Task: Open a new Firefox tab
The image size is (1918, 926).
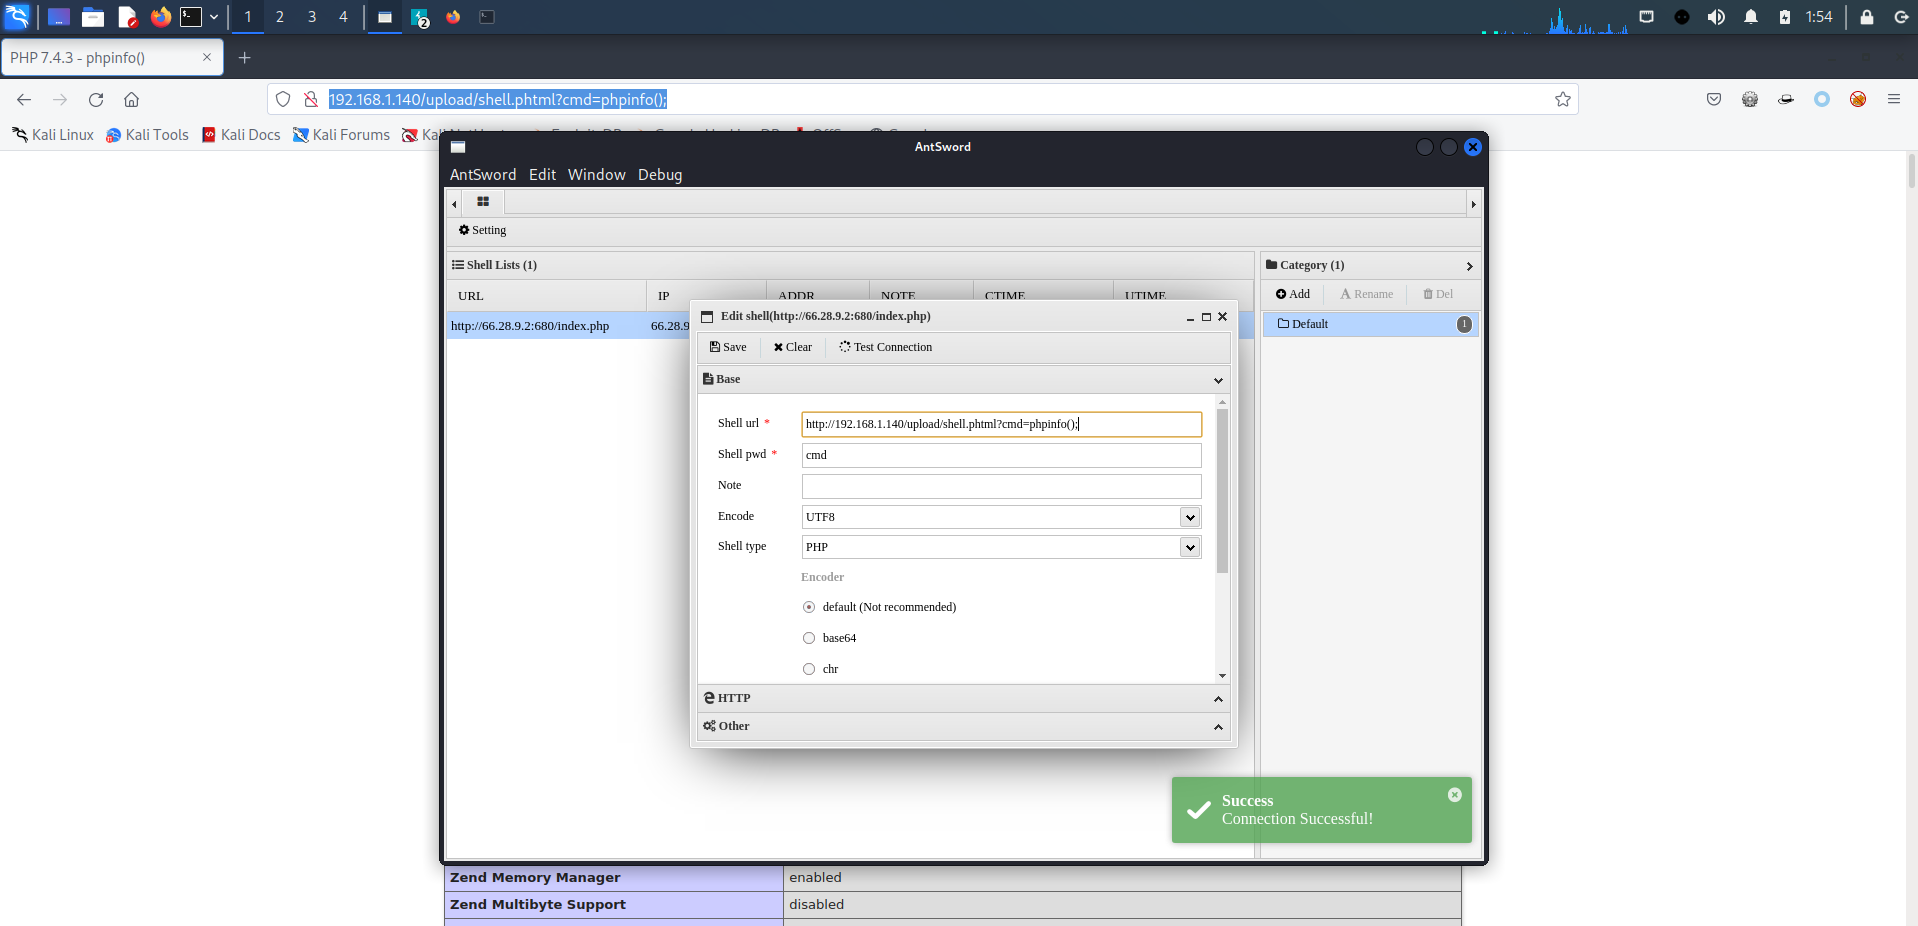Action: coord(244,58)
